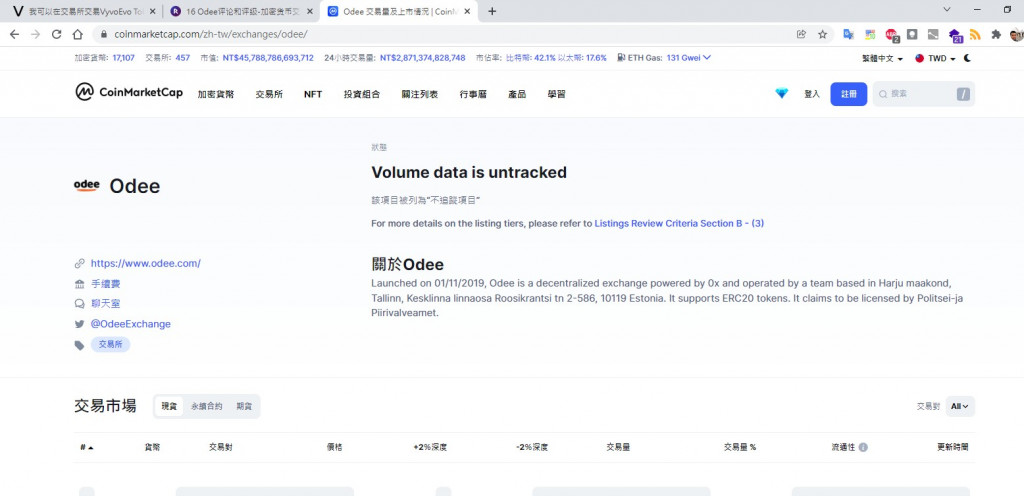Select the 期貨 market tab
This screenshot has height=496, width=1024.
point(244,406)
